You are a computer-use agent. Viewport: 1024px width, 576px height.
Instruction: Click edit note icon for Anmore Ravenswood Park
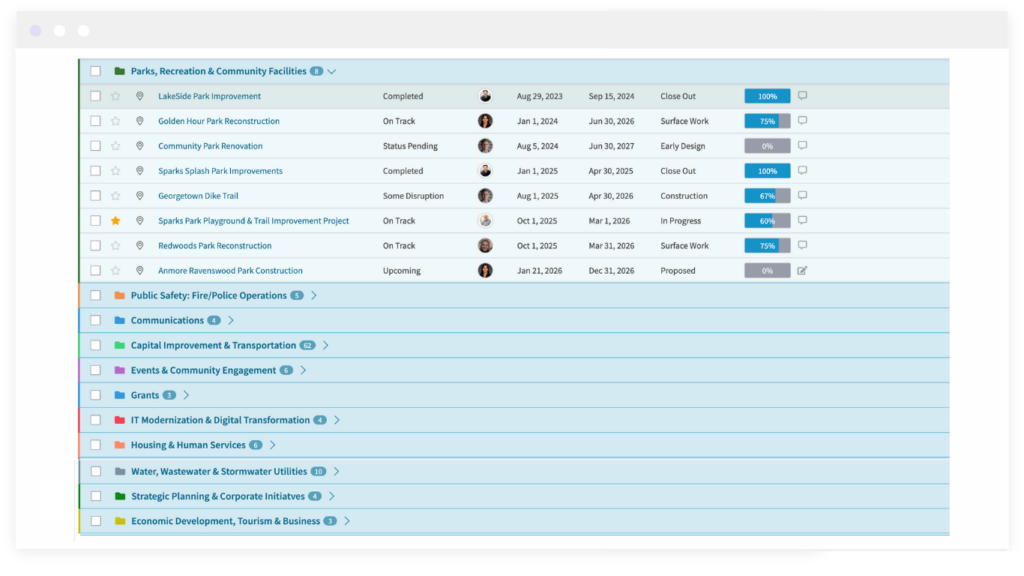[802, 271]
